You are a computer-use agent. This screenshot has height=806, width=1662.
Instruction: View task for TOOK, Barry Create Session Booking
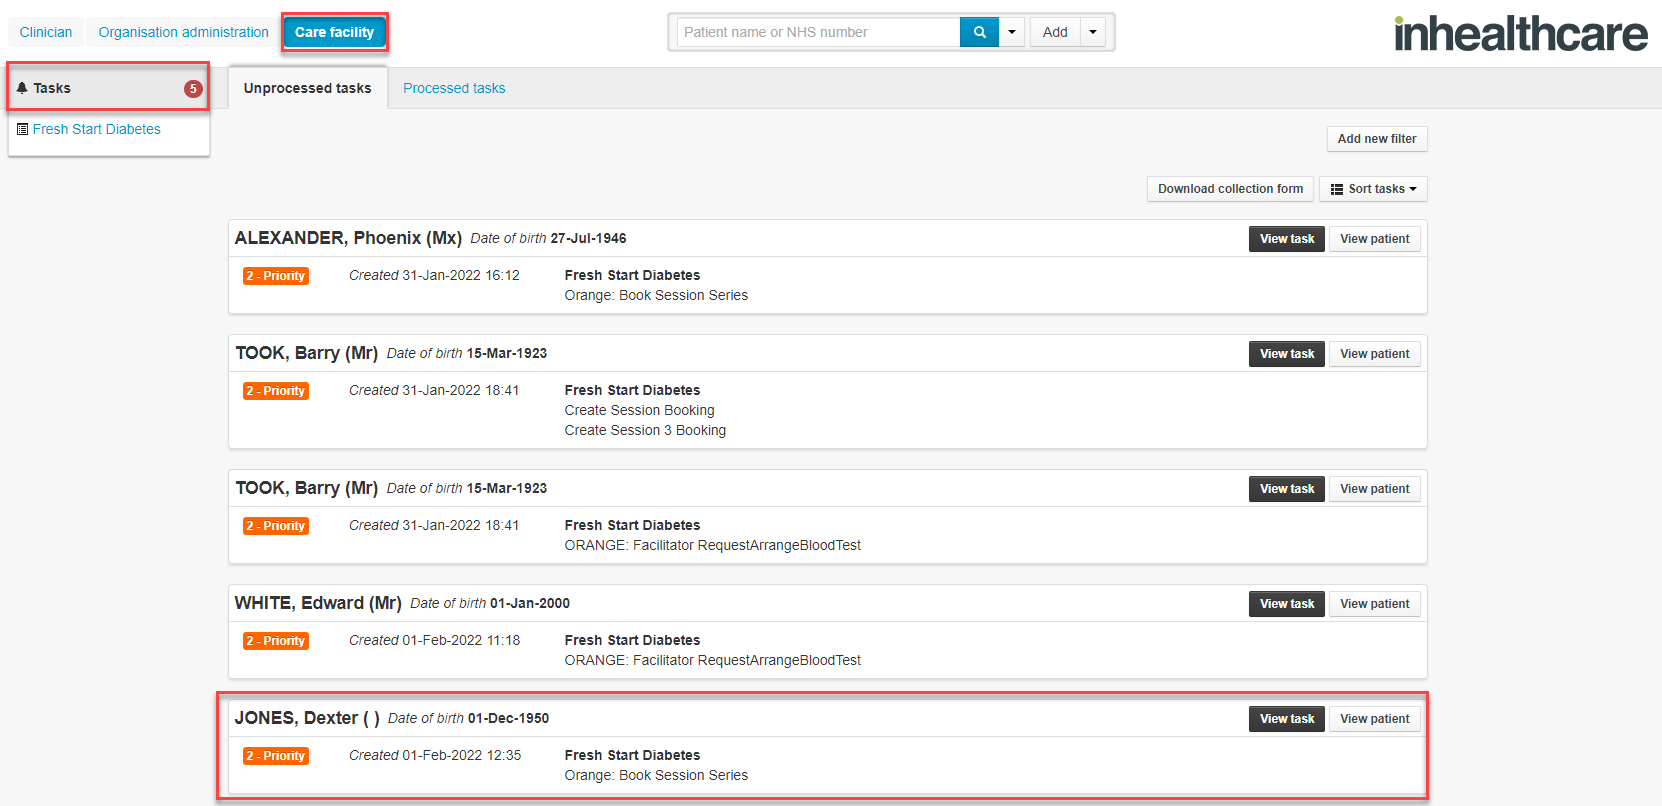pyautogui.click(x=1287, y=354)
